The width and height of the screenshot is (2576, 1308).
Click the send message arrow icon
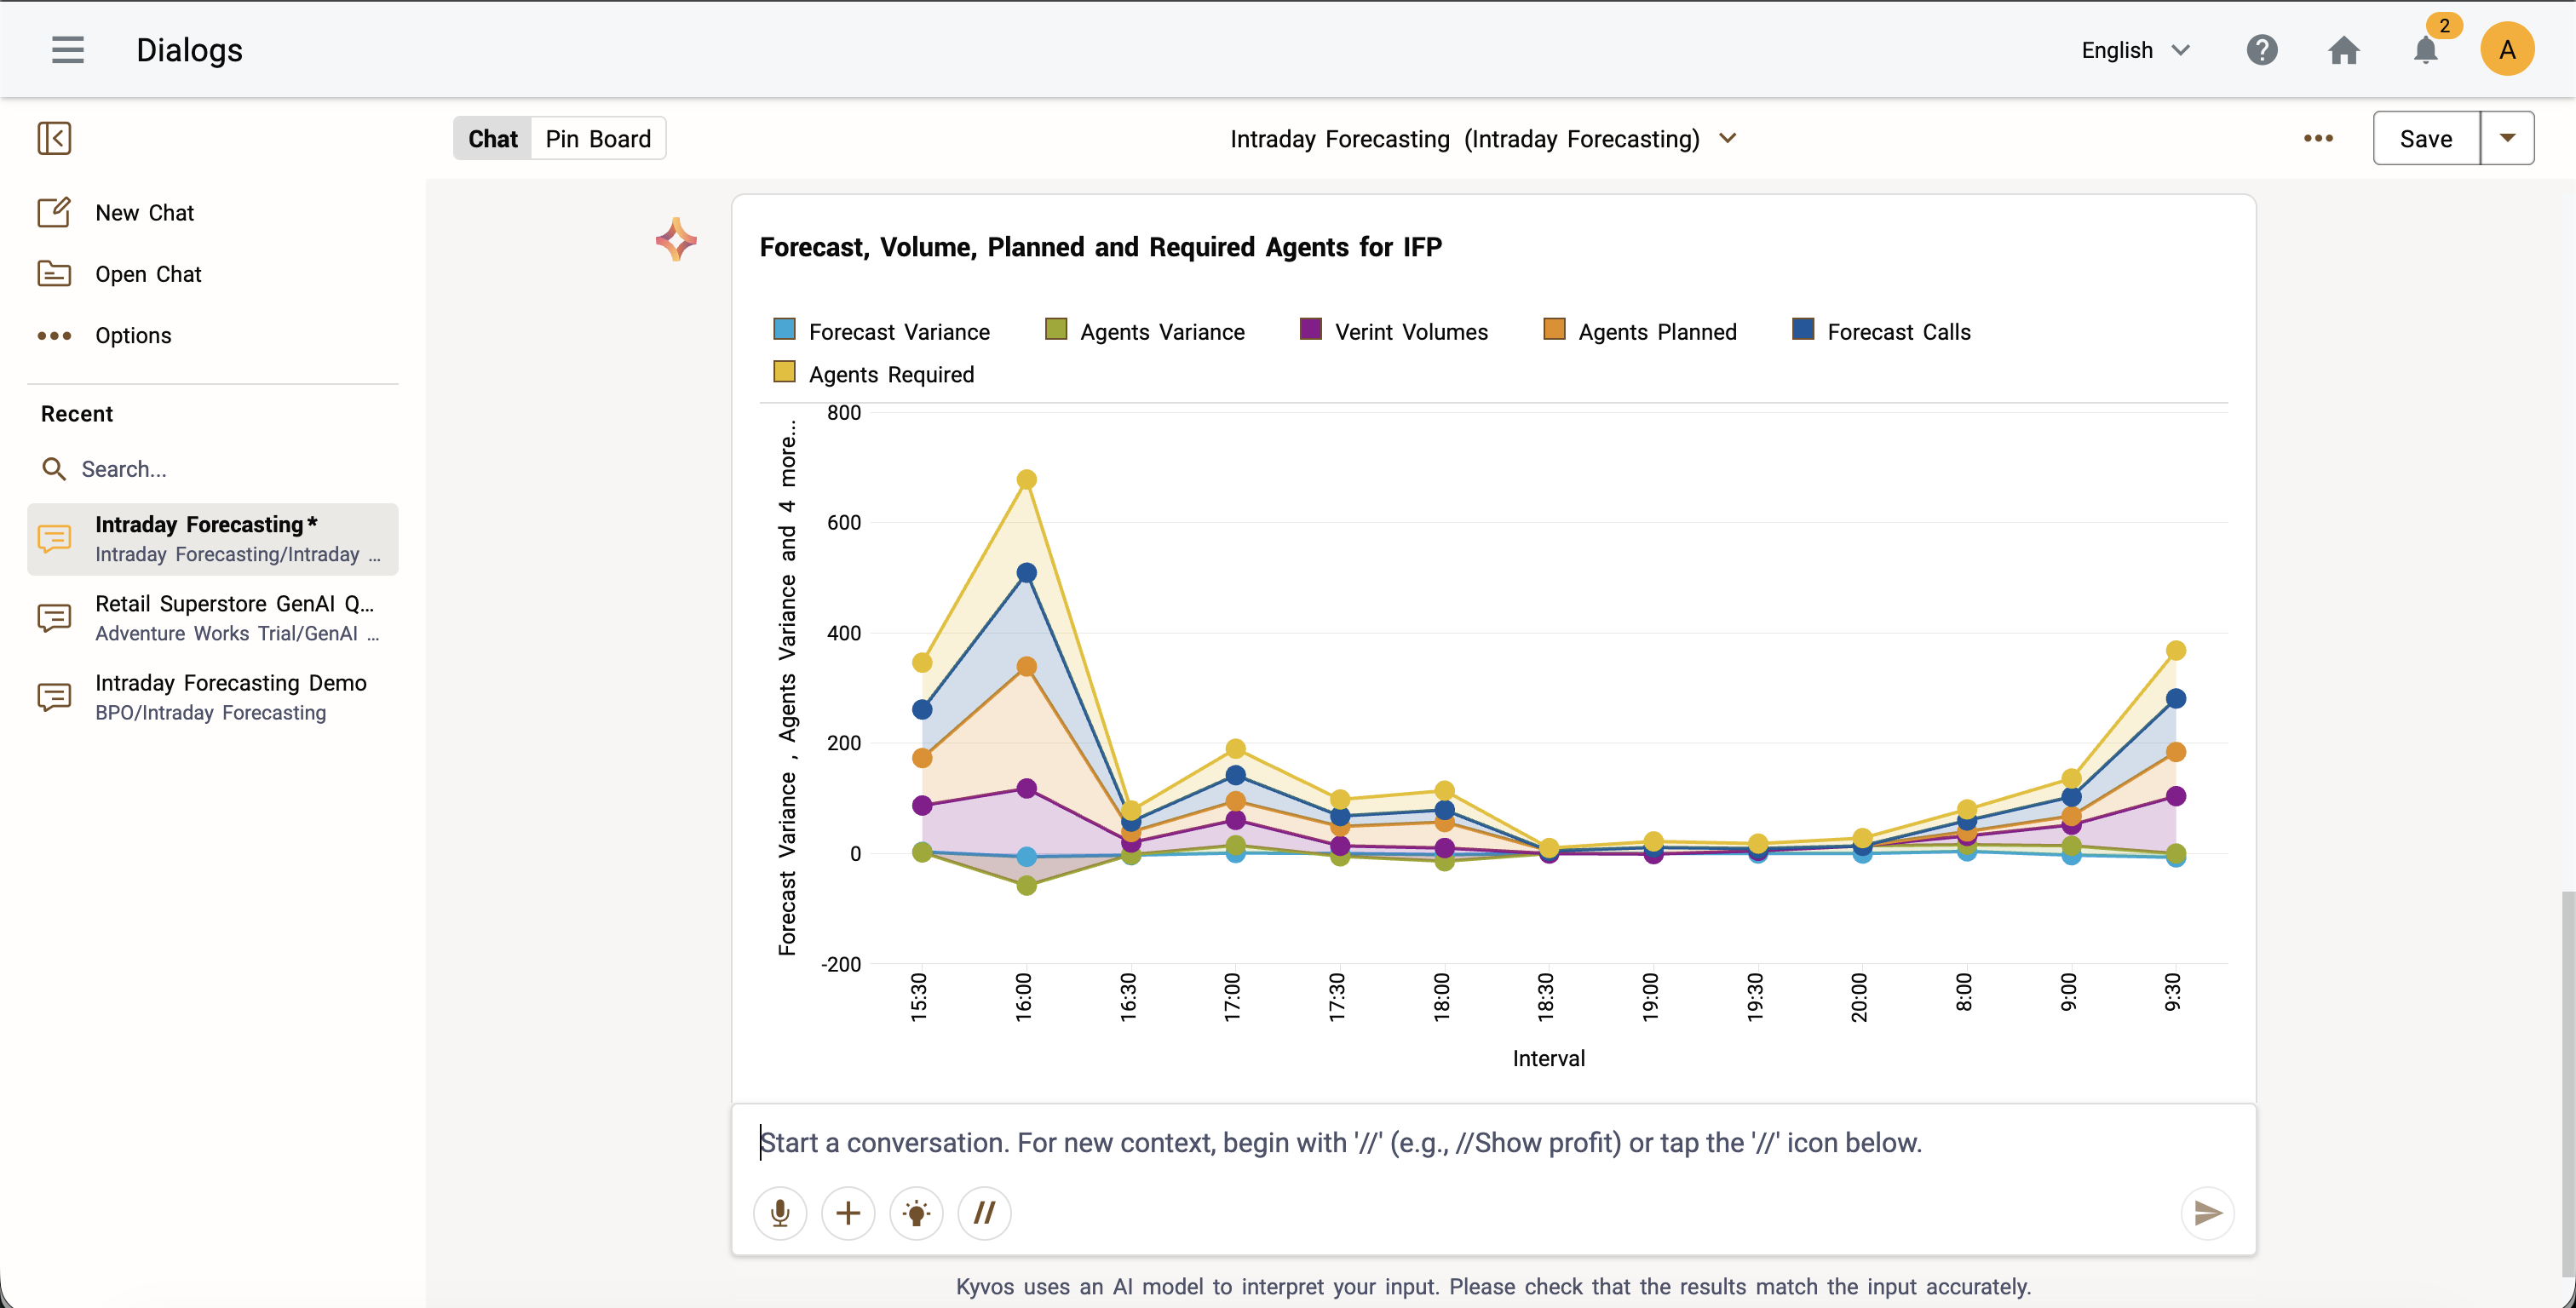pyautogui.click(x=2207, y=1213)
